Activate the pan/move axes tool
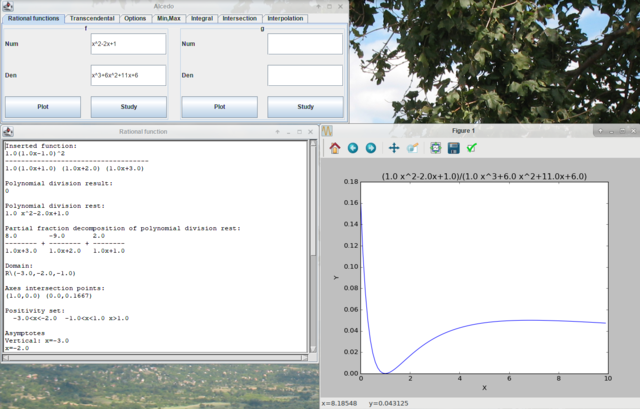This screenshot has height=409, width=640. point(394,148)
